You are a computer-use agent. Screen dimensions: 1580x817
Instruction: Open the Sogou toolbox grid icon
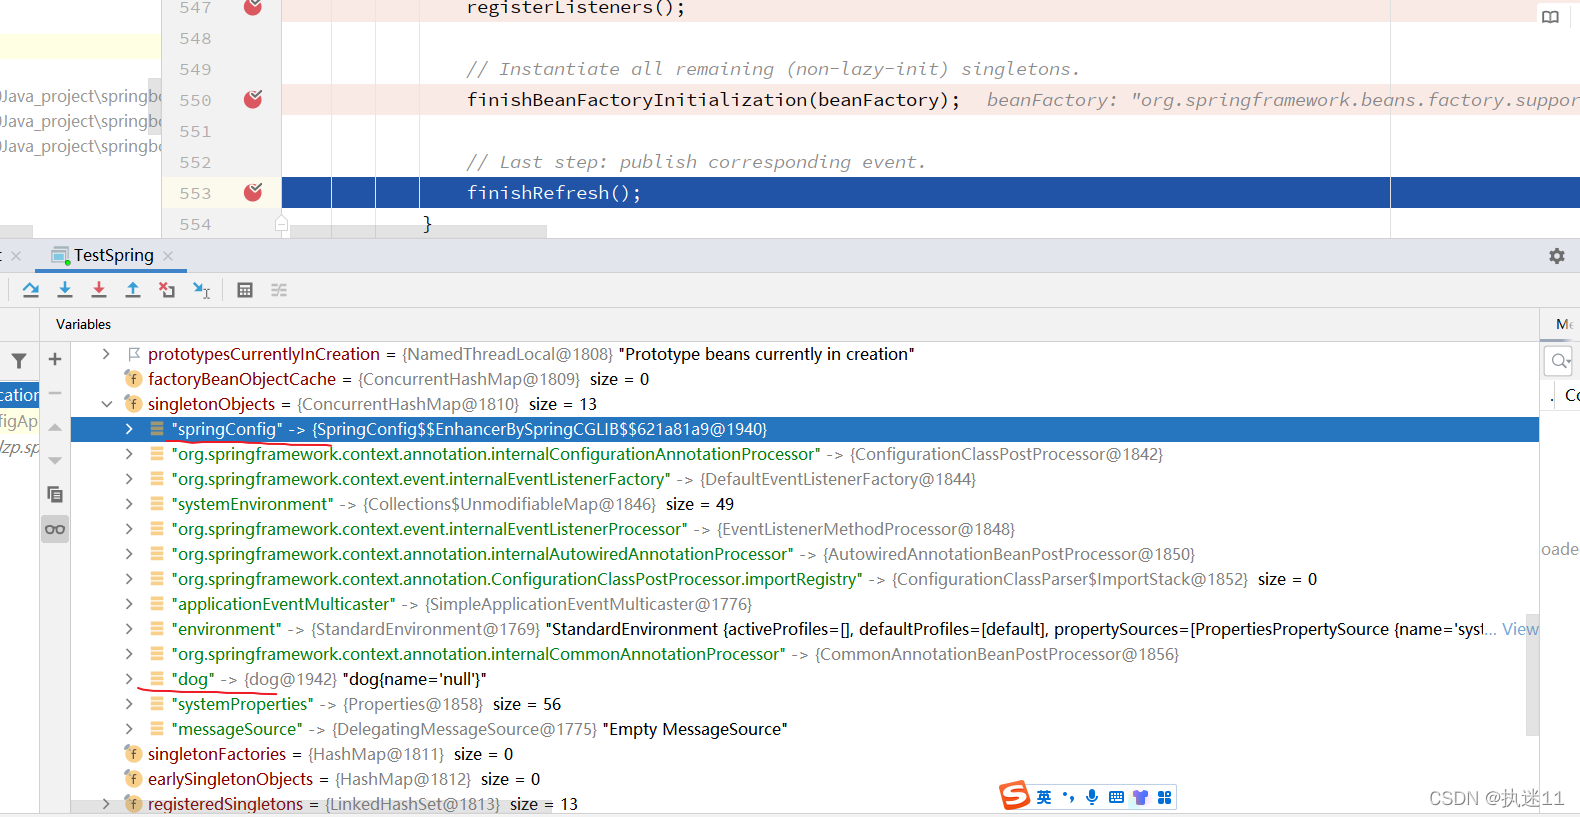(x=1164, y=797)
